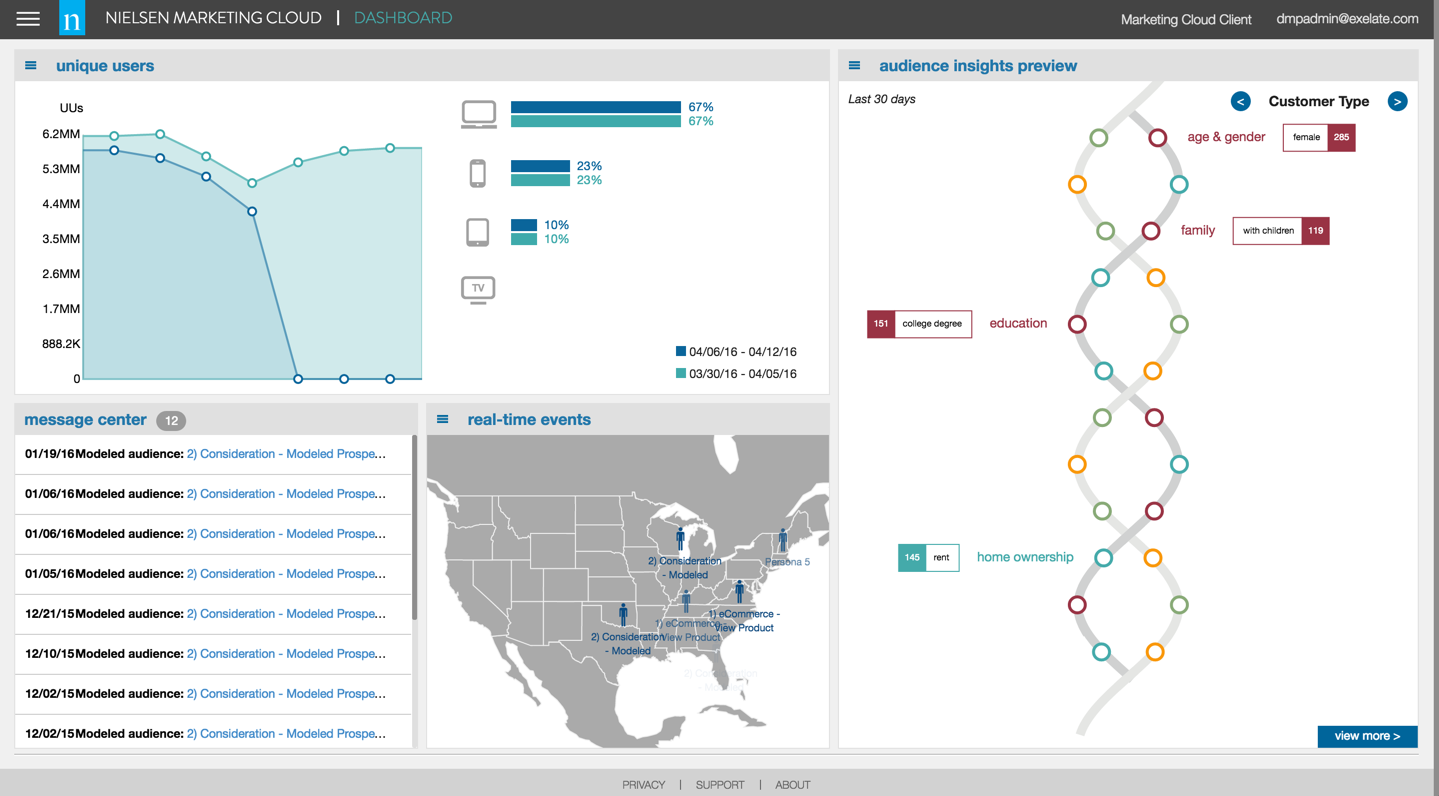Click the home ownership helix node
This screenshot has width=1439, height=796.
[x=1104, y=558]
